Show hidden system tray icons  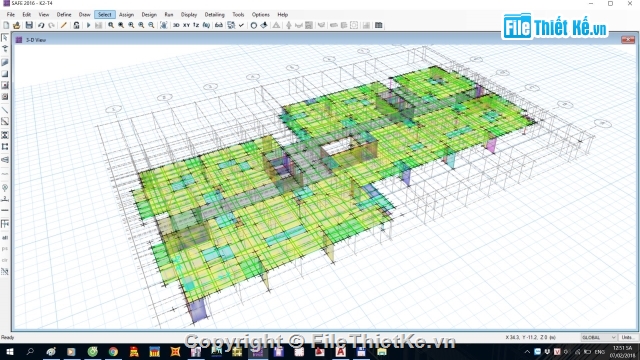pyautogui.click(x=527, y=352)
